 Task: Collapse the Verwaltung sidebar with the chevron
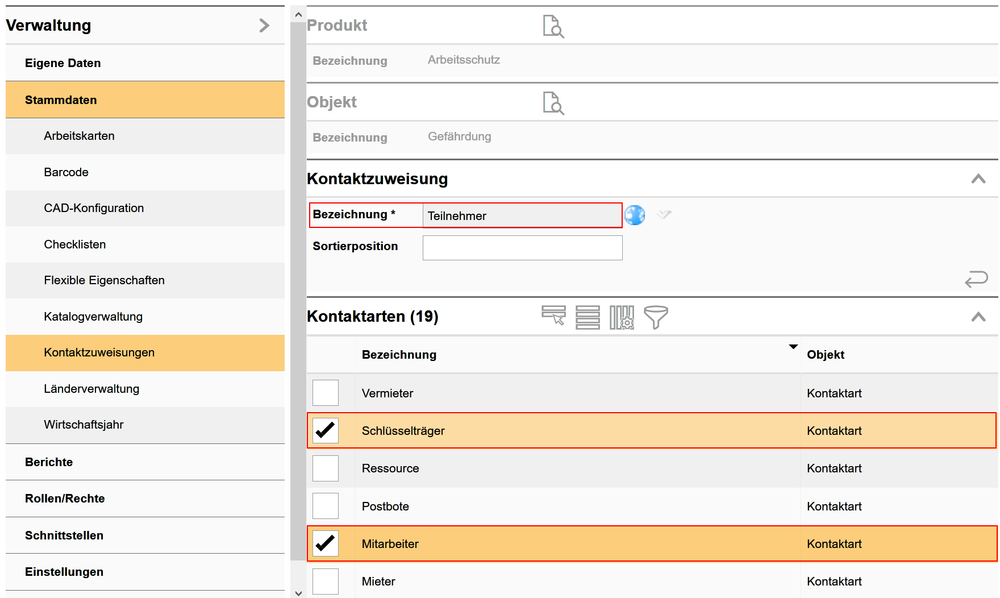pos(264,25)
